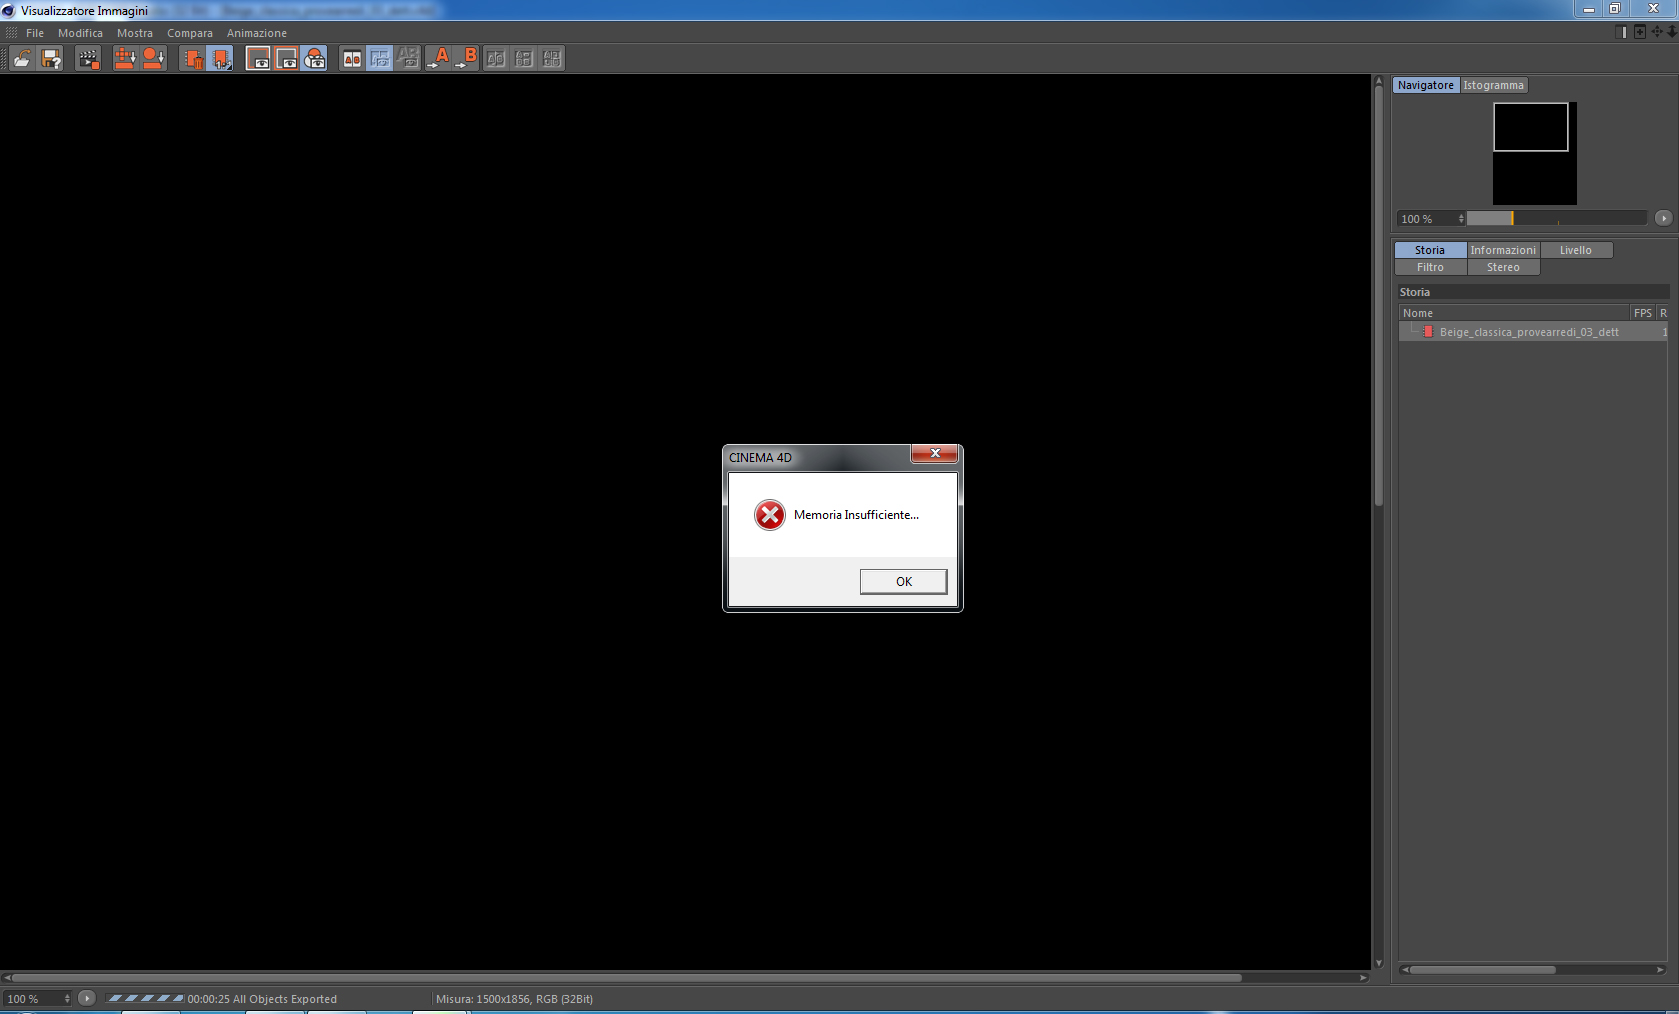Enable AB comparison icon

352,58
